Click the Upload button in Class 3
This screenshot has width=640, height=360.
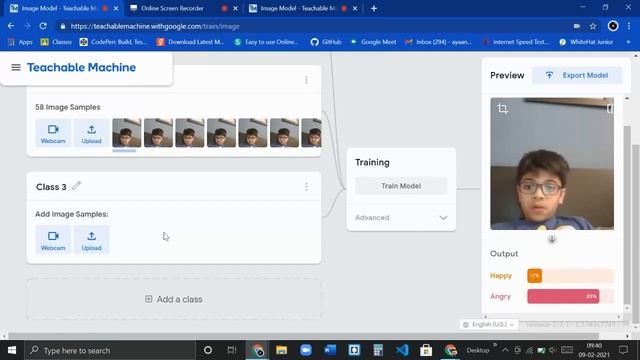[x=91, y=240]
